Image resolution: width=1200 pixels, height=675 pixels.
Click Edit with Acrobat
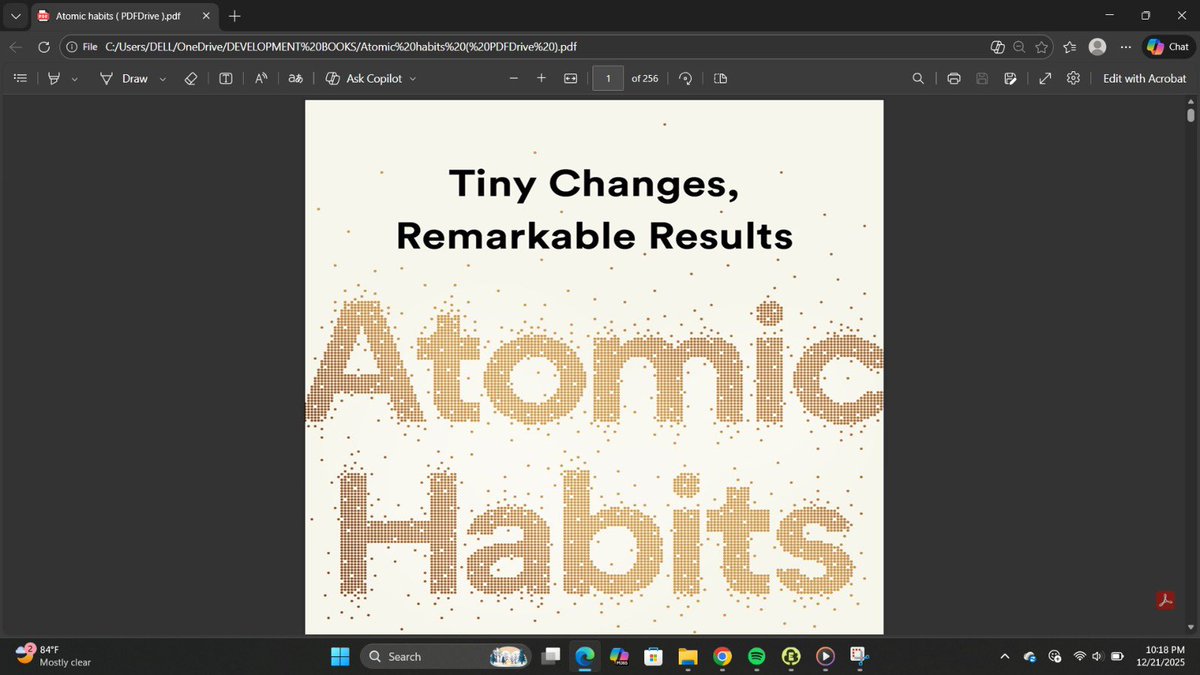click(x=1144, y=78)
